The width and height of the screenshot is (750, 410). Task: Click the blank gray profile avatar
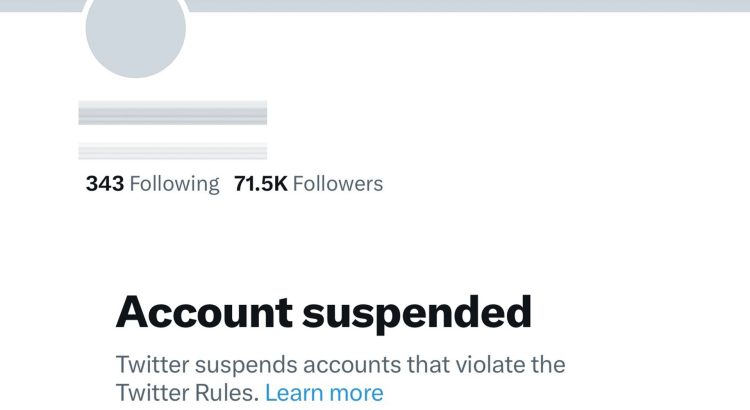136,33
